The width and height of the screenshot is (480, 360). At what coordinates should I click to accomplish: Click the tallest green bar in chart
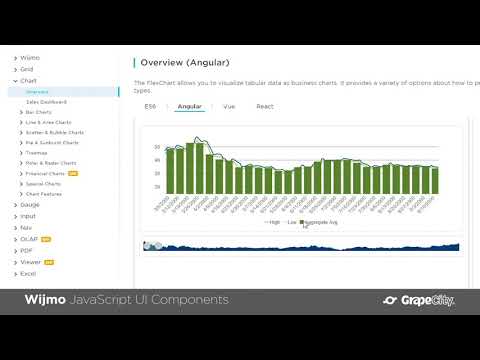point(190,168)
